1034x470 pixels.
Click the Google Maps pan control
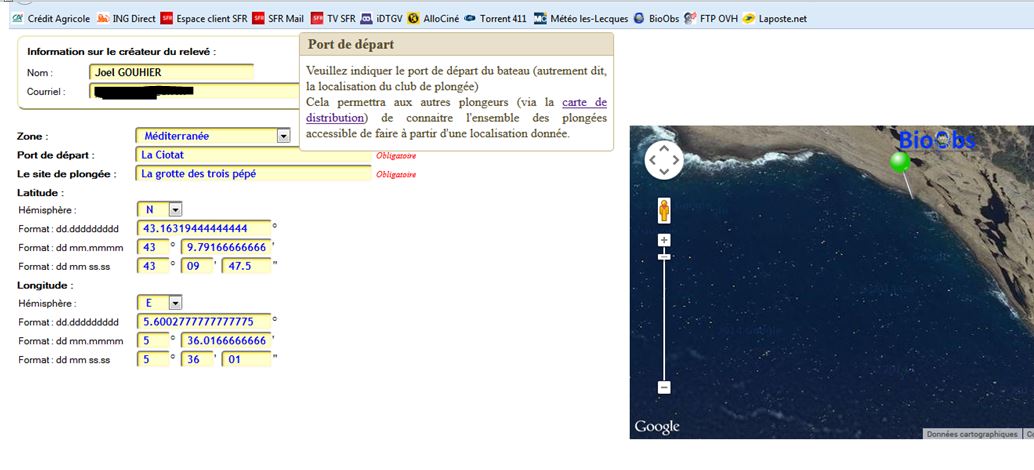pos(664,160)
